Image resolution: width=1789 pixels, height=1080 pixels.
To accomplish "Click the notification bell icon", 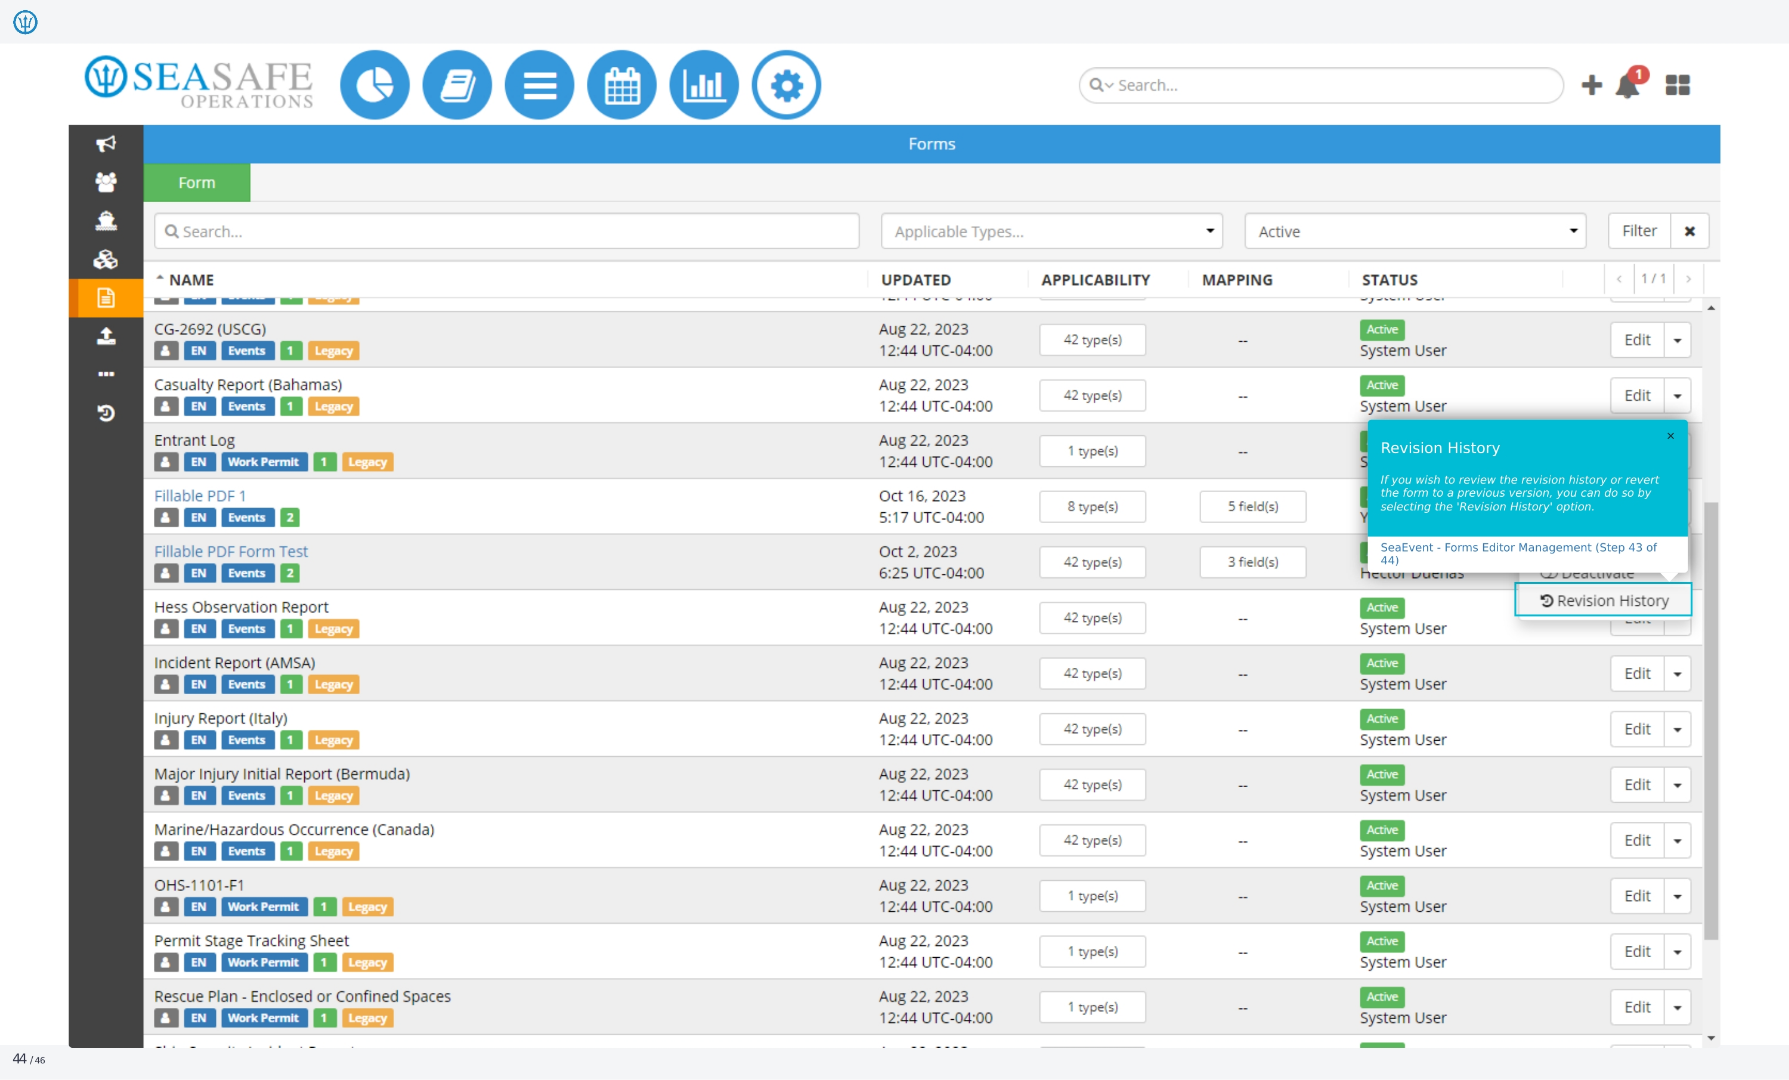I will click(1629, 84).
